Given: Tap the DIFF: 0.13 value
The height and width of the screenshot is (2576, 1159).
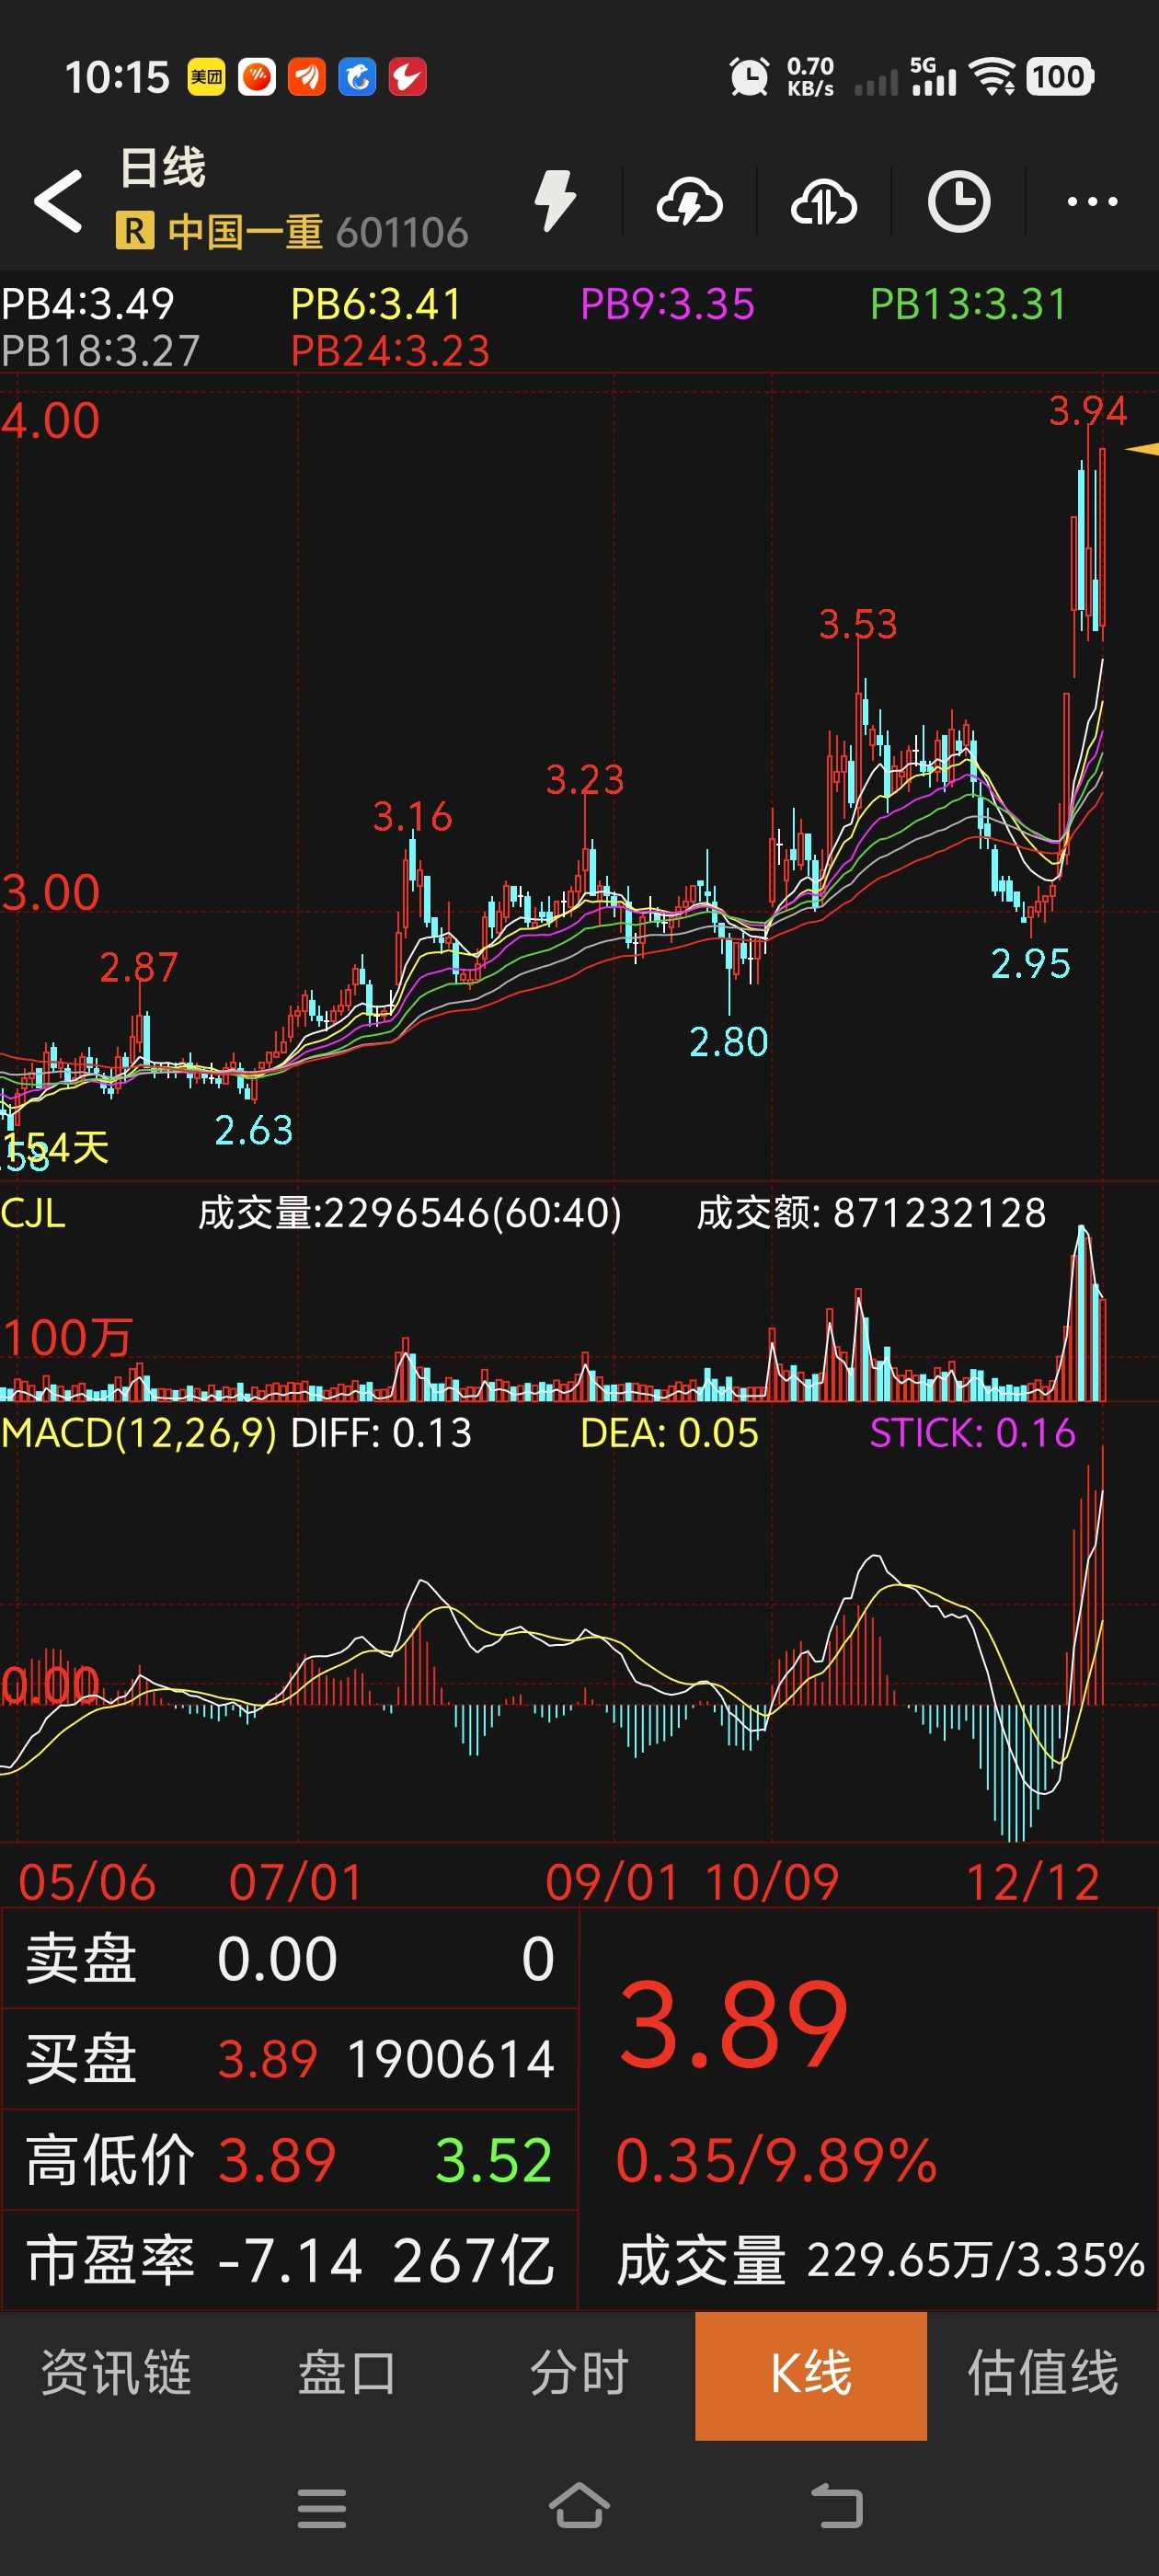Looking at the screenshot, I should click(381, 1433).
